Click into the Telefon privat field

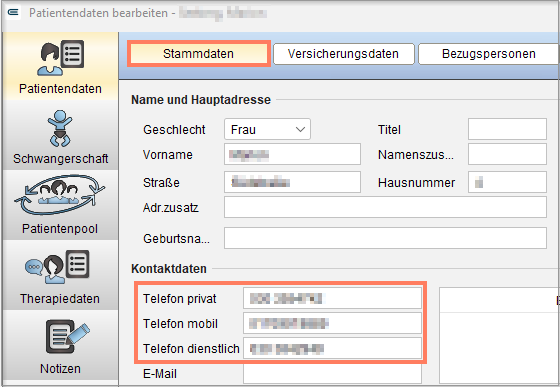coord(332,298)
